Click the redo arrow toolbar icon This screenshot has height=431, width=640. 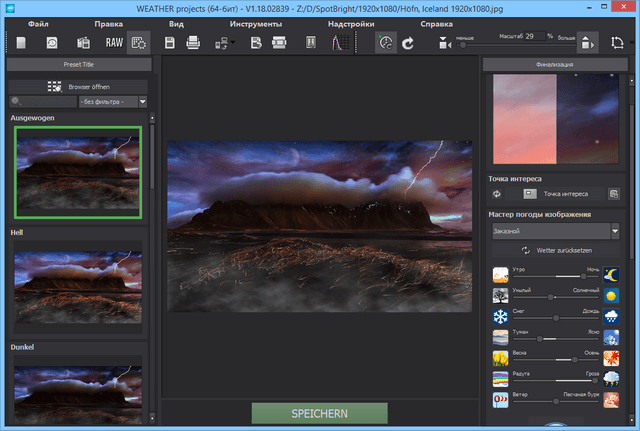[x=408, y=43]
